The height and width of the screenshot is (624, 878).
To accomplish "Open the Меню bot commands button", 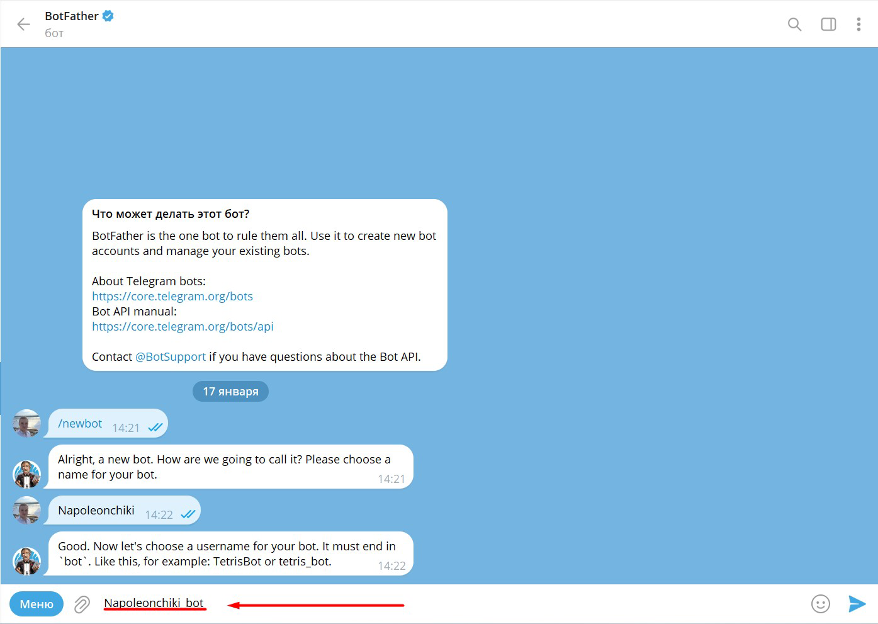I will pyautogui.click(x=36, y=604).
